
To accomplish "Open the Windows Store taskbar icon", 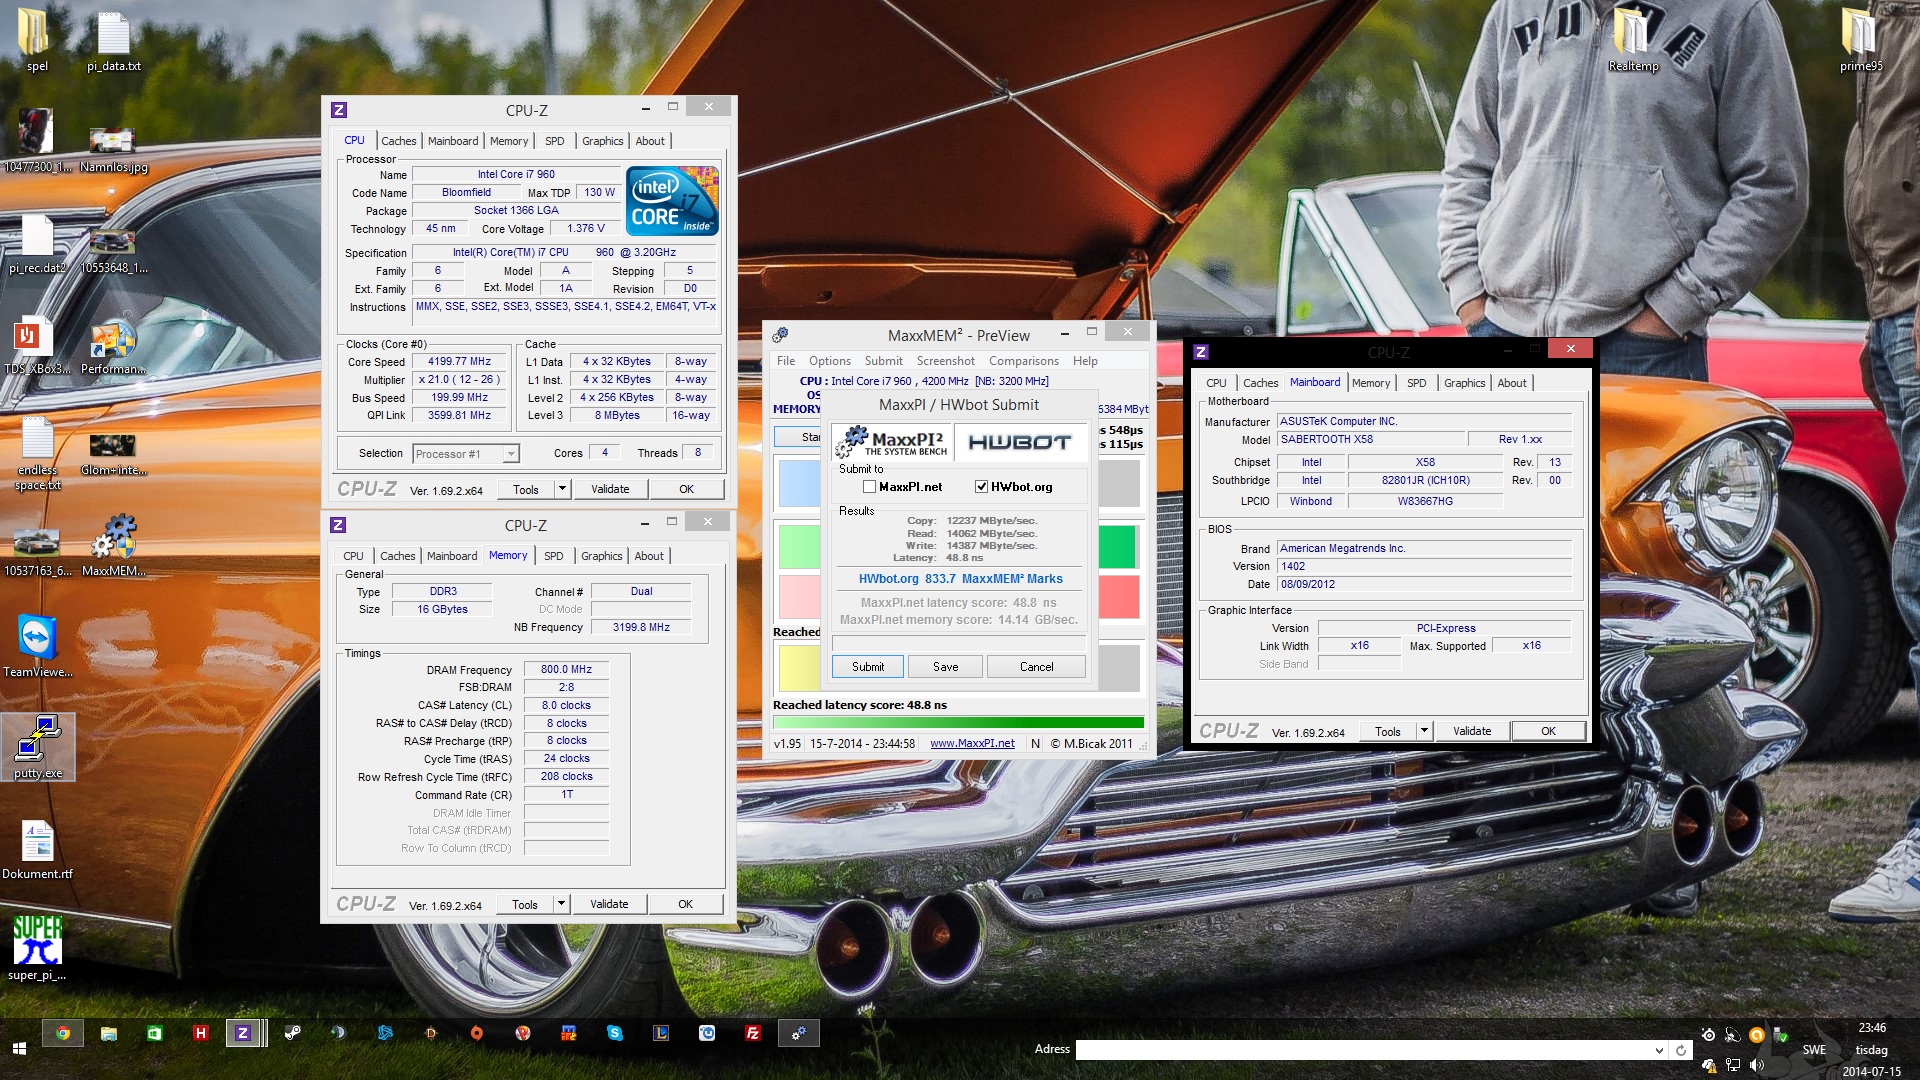I will [x=155, y=1033].
